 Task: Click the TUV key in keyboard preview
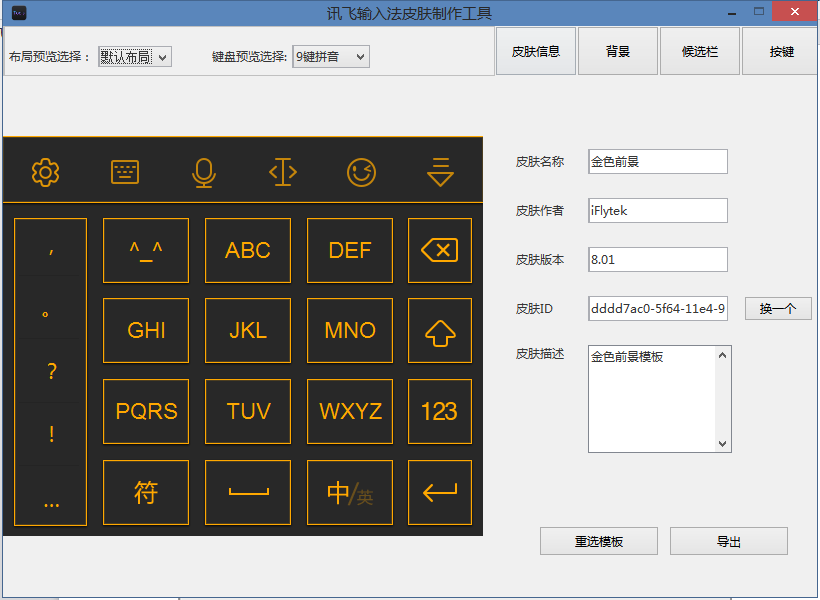248,412
